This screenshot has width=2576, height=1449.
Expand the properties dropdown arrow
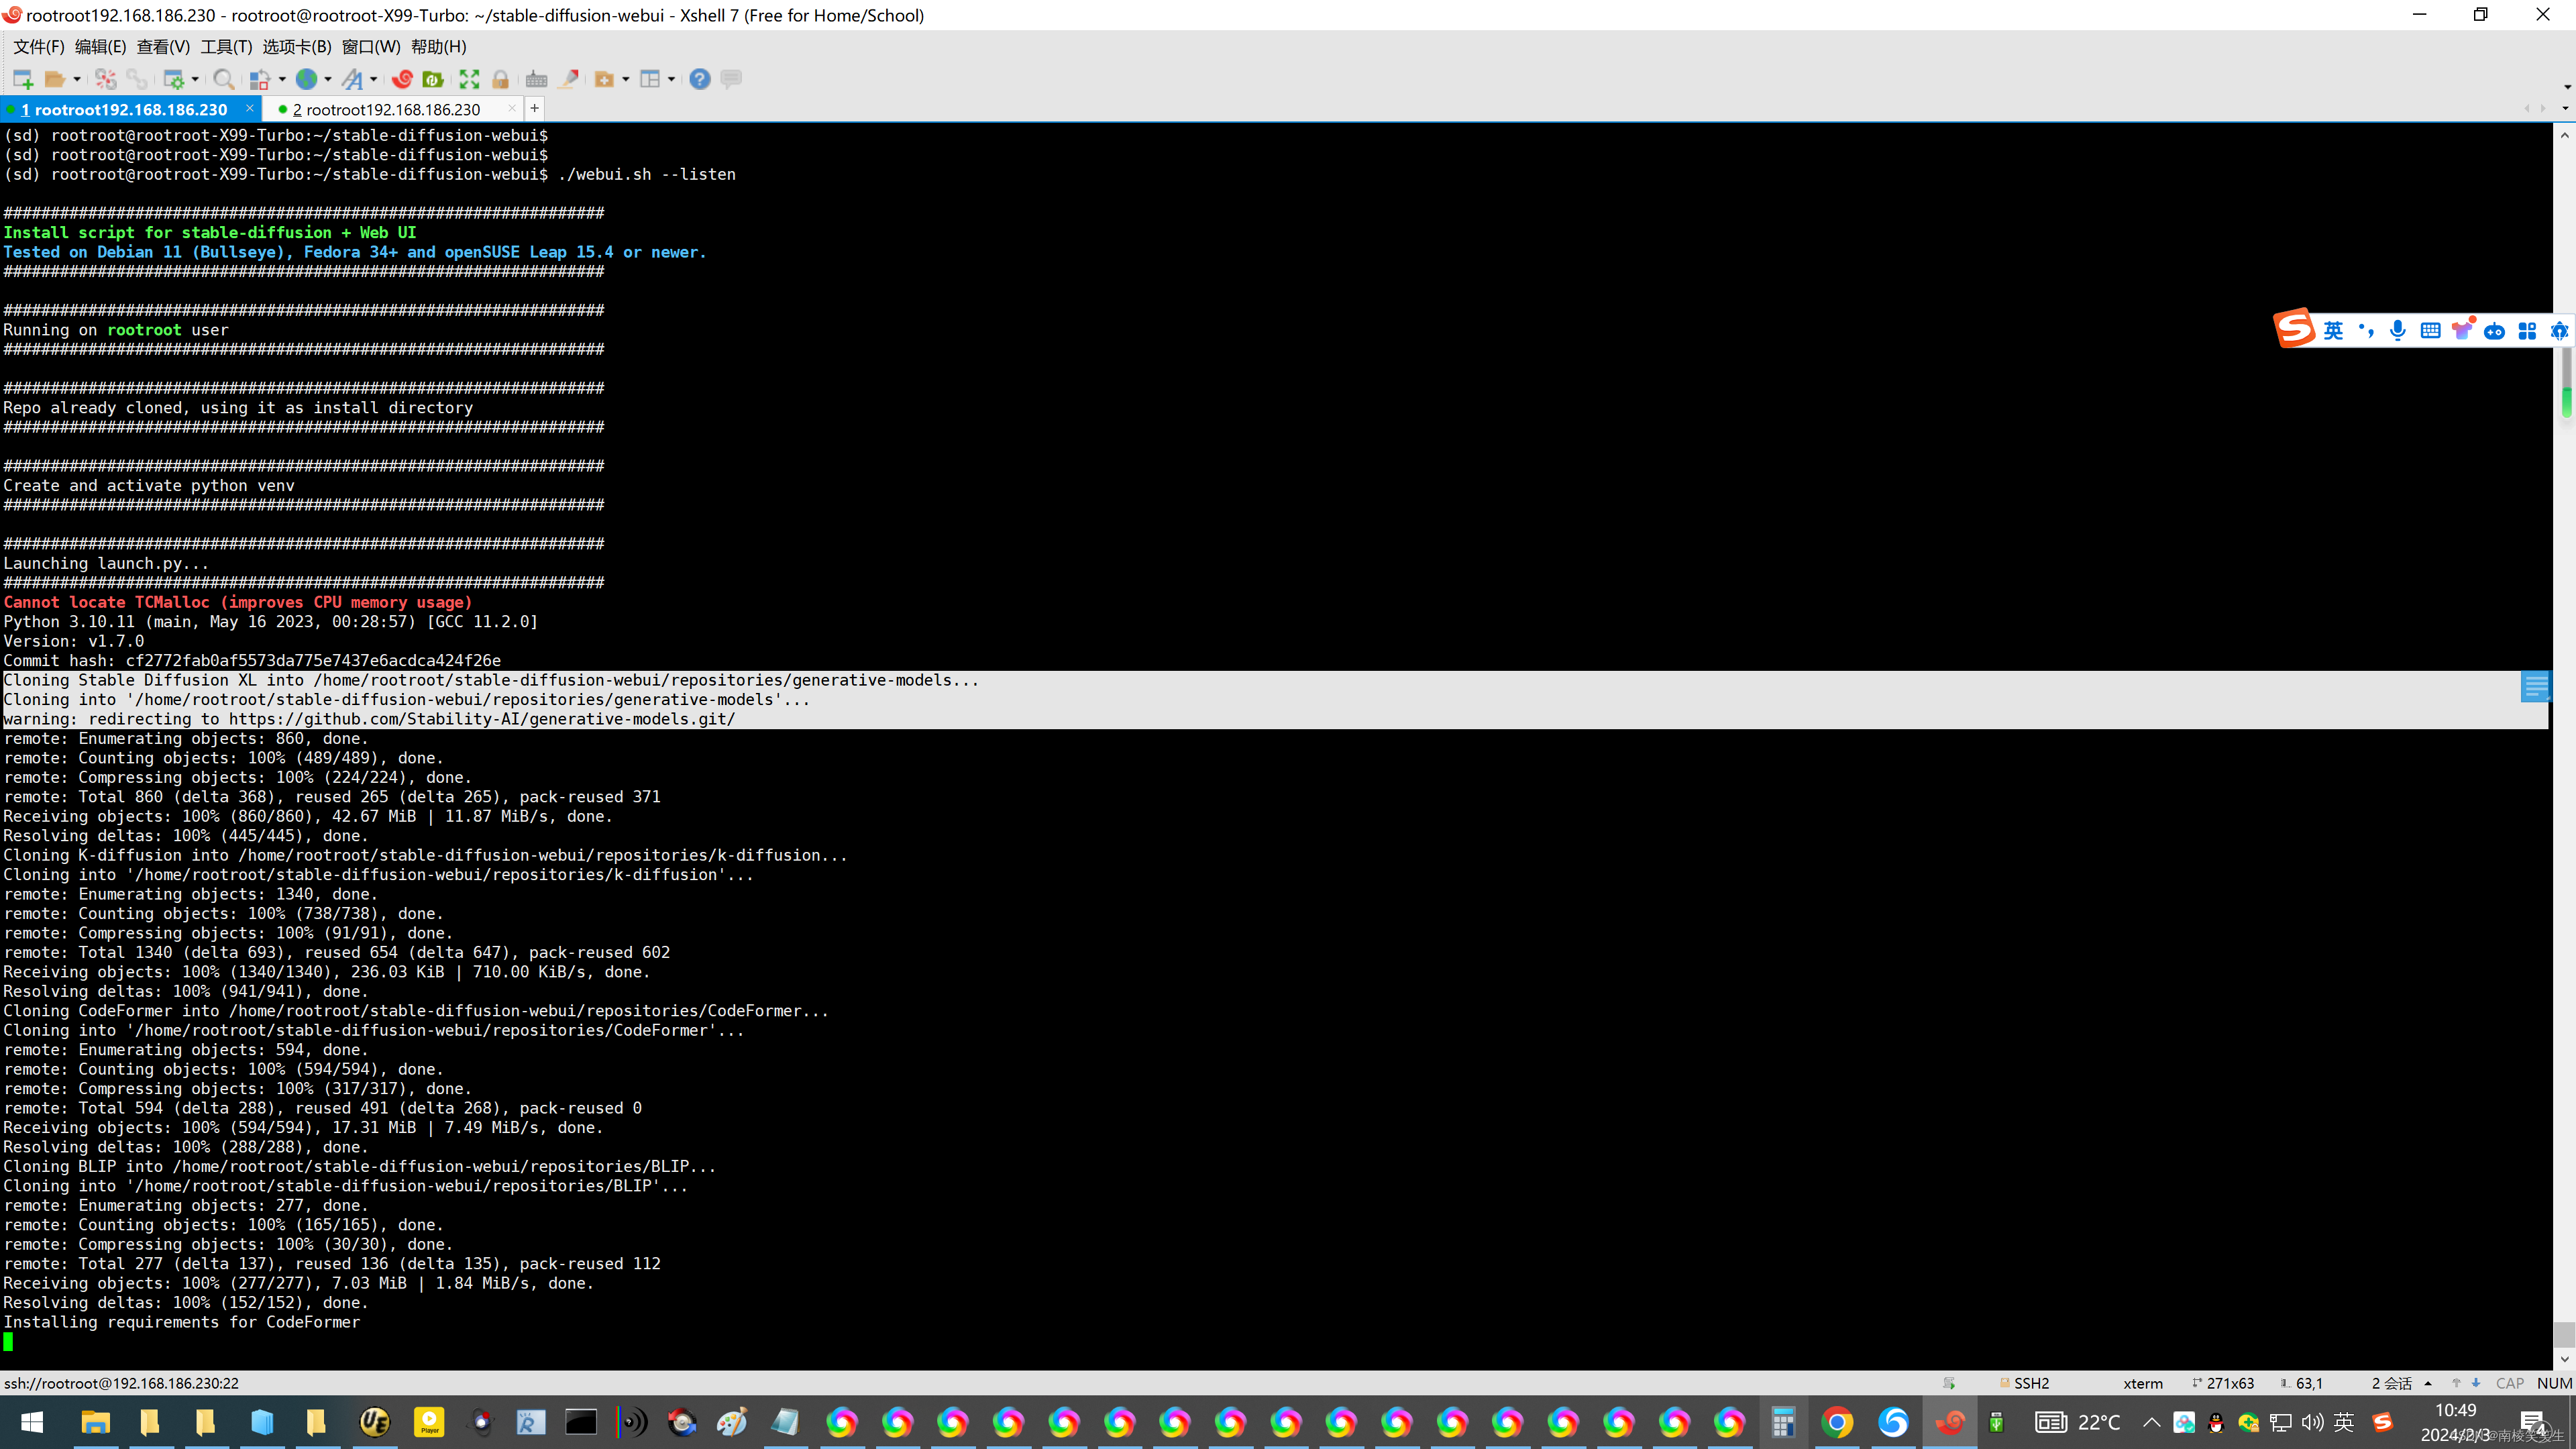(195, 79)
